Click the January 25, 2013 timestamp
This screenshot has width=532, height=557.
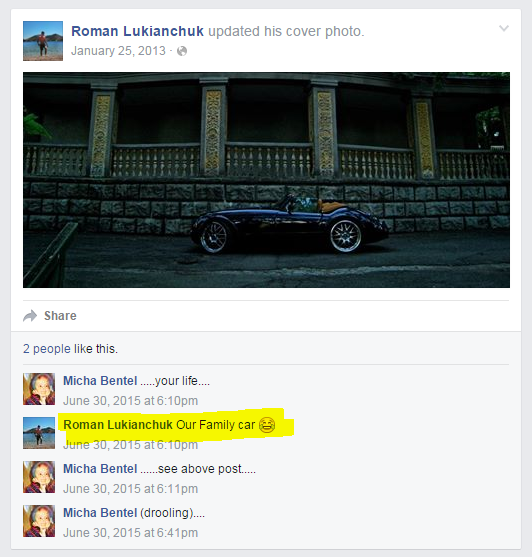point(118,51)
